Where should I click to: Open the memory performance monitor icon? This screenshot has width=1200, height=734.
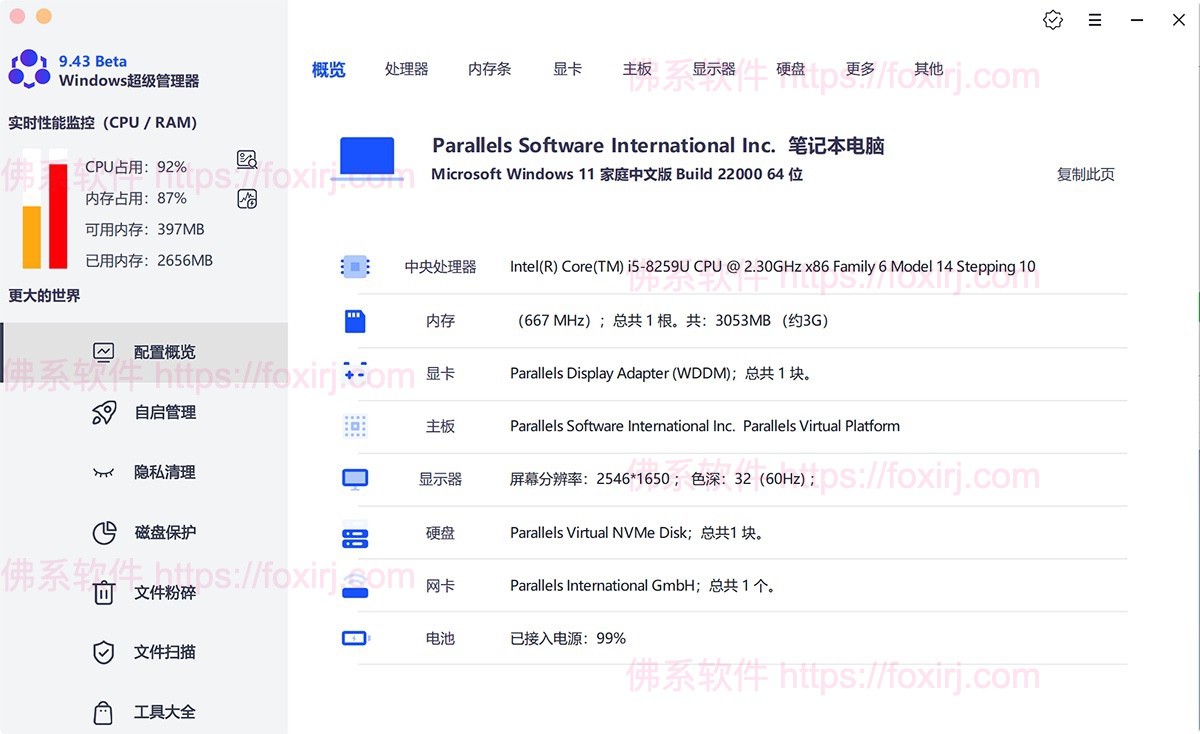pyautogui.click(x=246, y=198)
